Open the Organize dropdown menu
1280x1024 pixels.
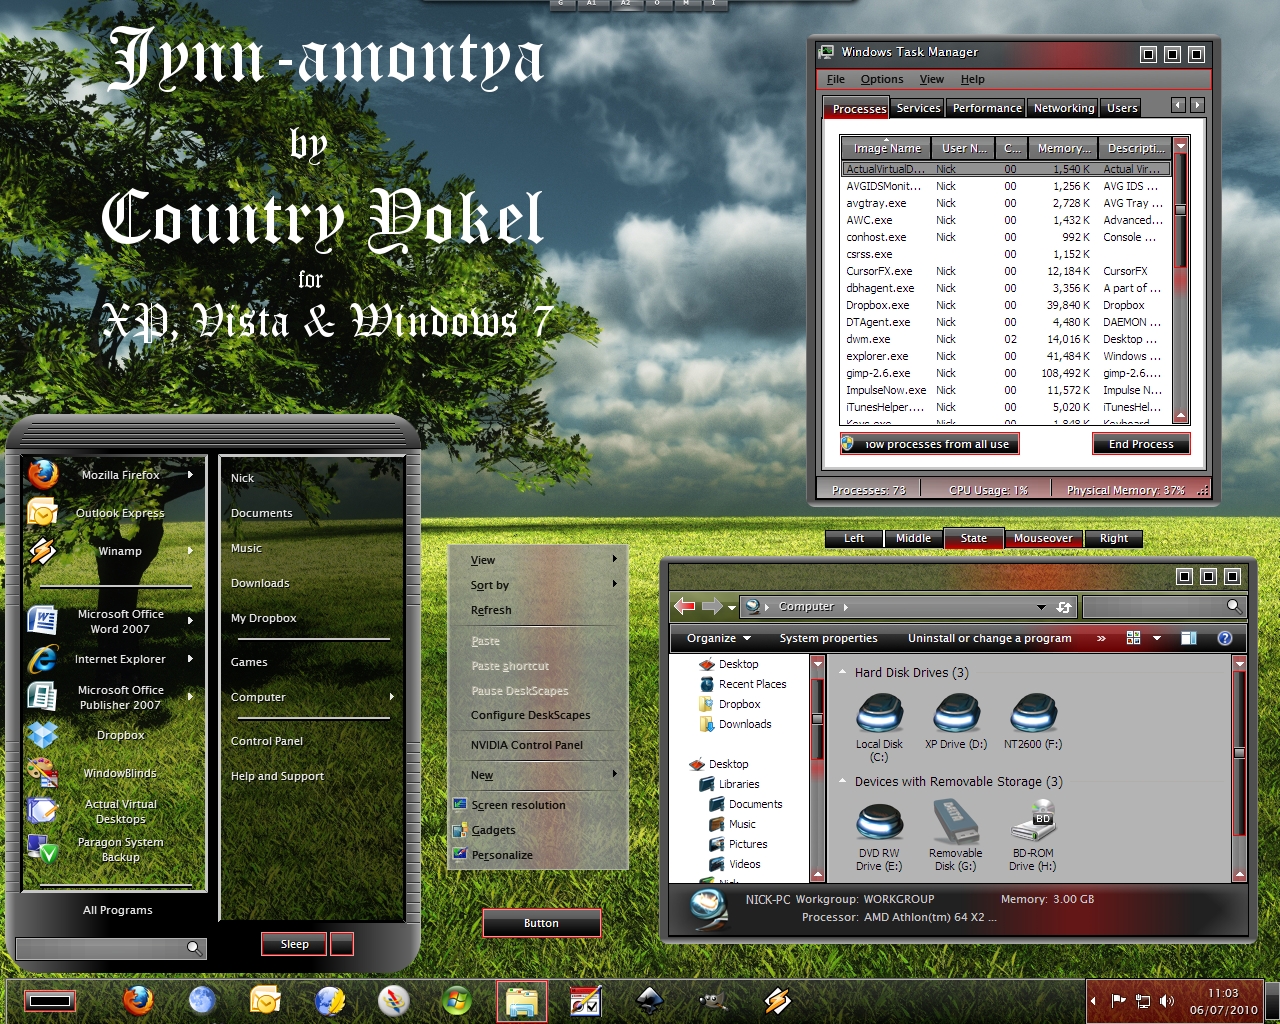(719, 638)
